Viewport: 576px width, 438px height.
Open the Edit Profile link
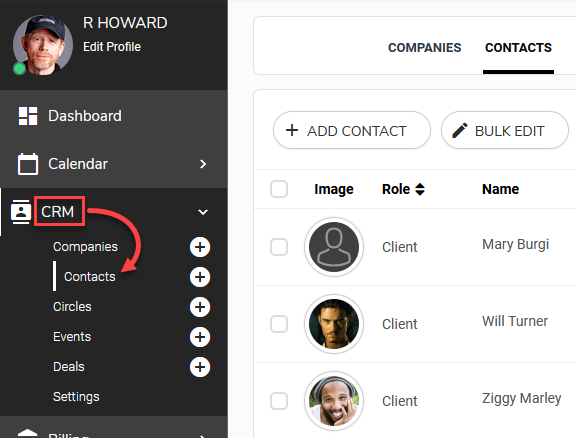pos(112,47)
